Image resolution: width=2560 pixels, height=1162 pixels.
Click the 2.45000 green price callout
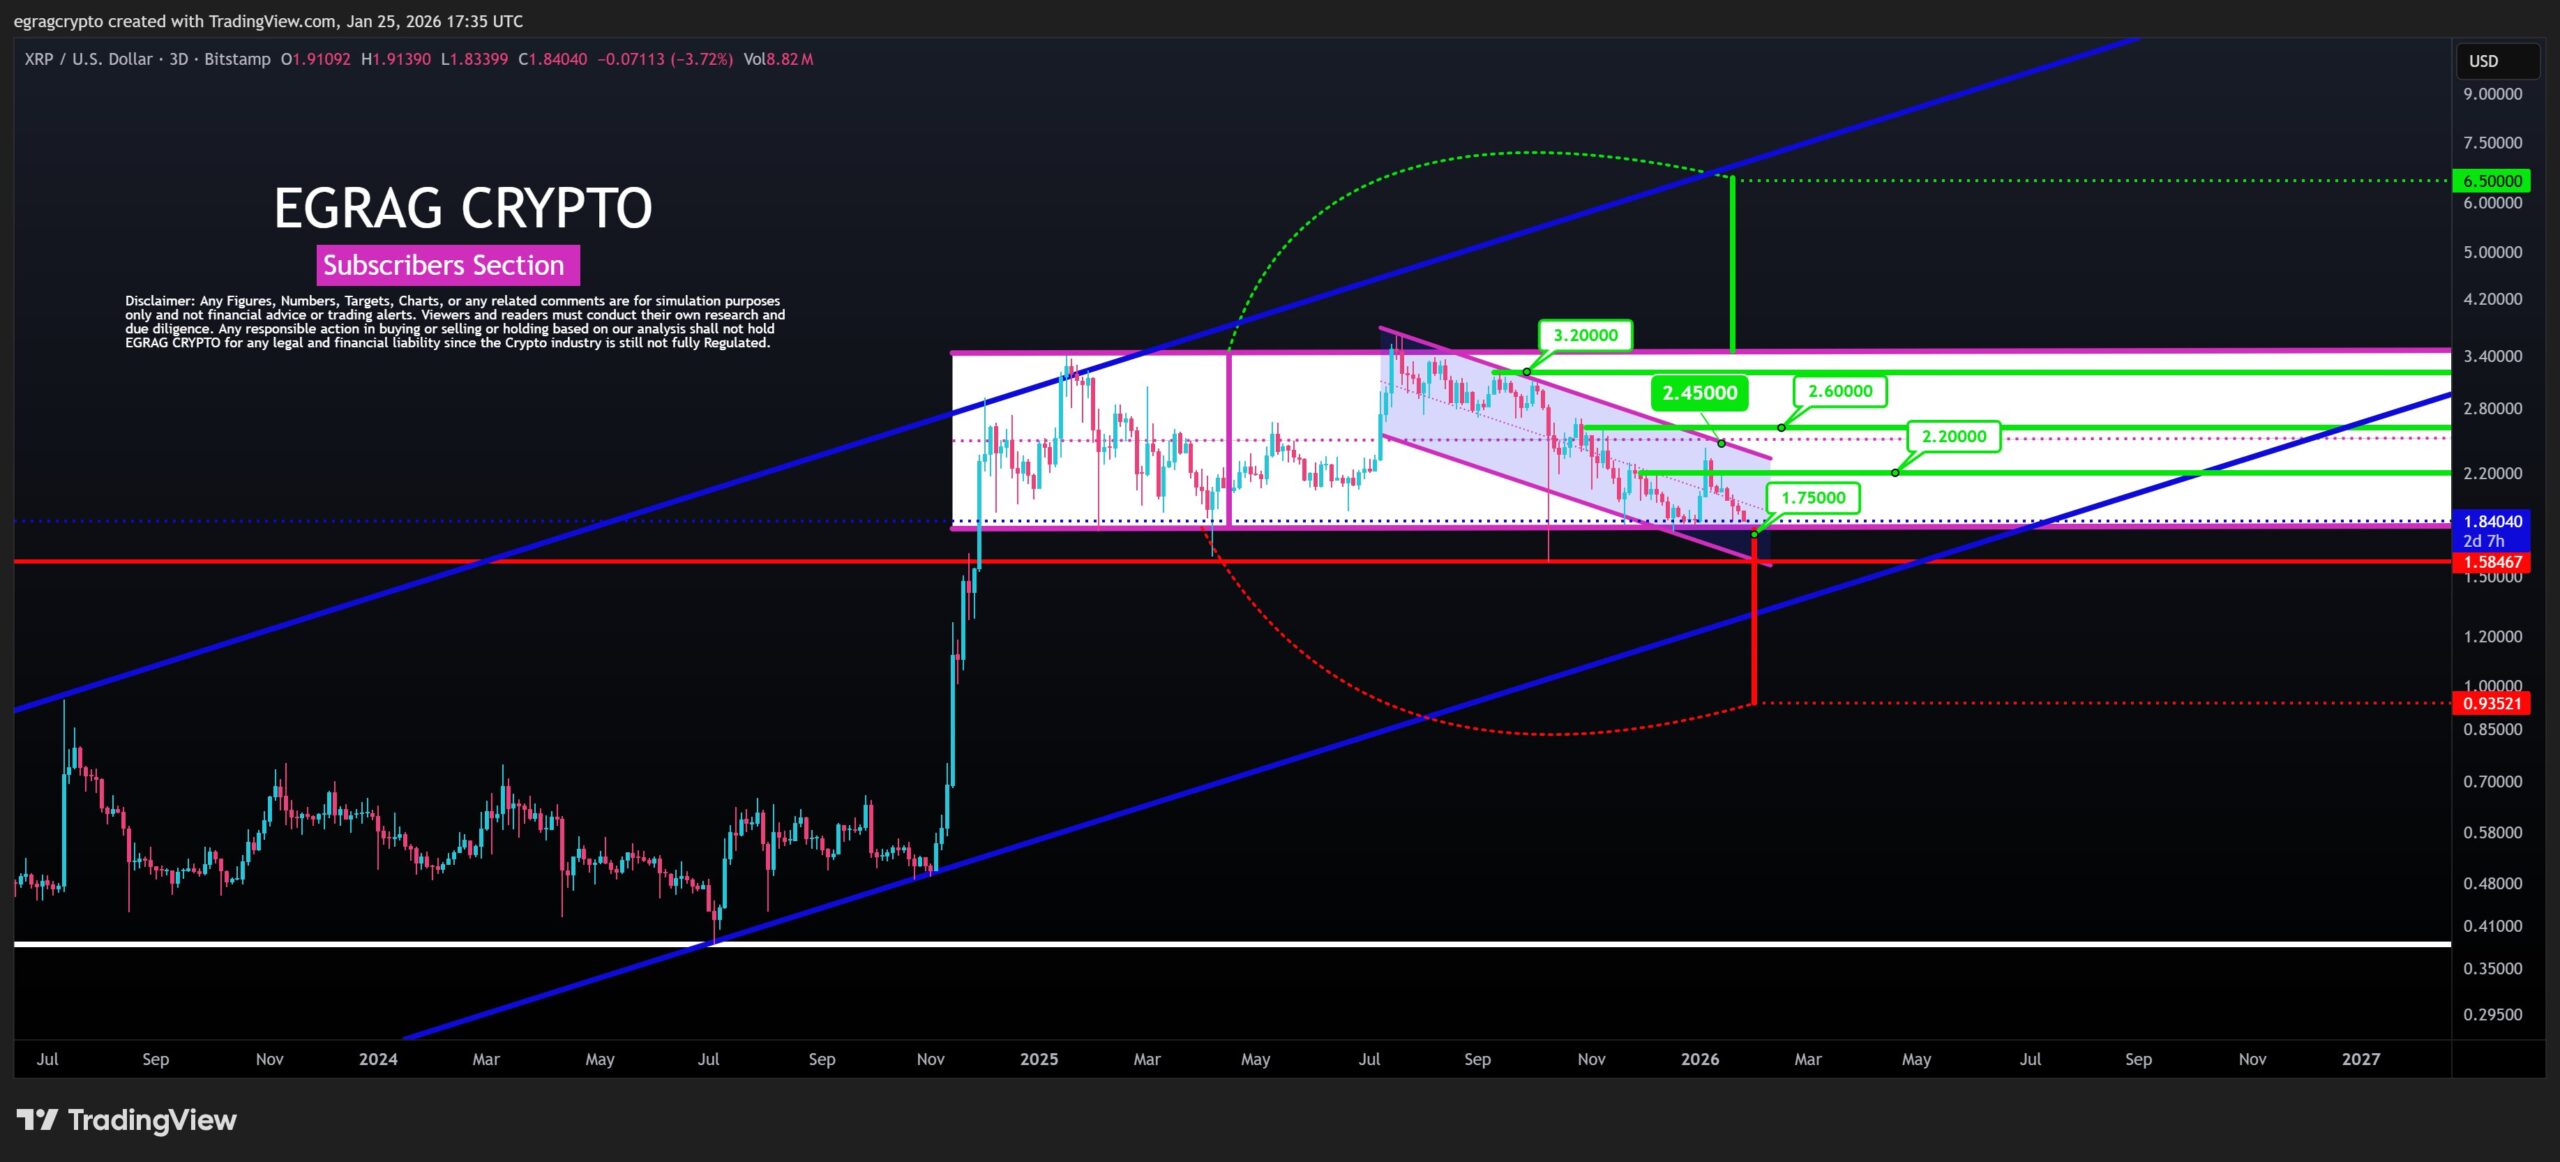pos(1699,393)
